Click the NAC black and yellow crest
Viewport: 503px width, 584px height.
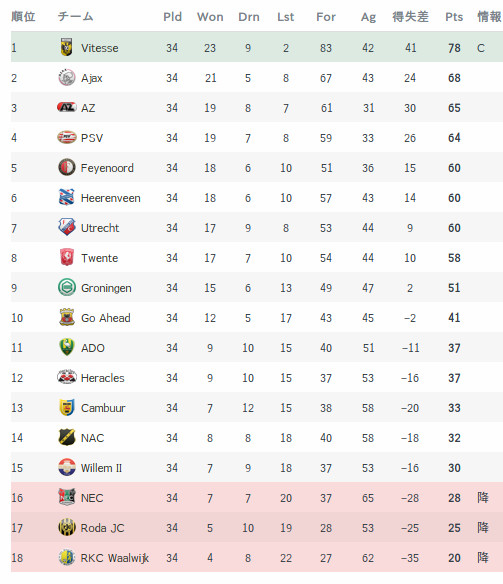(67, 437)
